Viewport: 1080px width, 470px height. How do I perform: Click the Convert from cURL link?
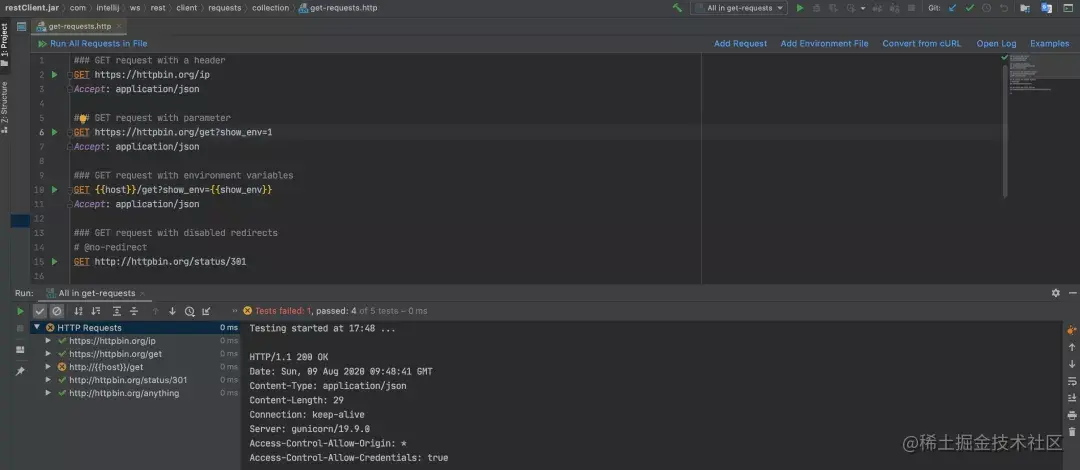click(x=922, y=43)
